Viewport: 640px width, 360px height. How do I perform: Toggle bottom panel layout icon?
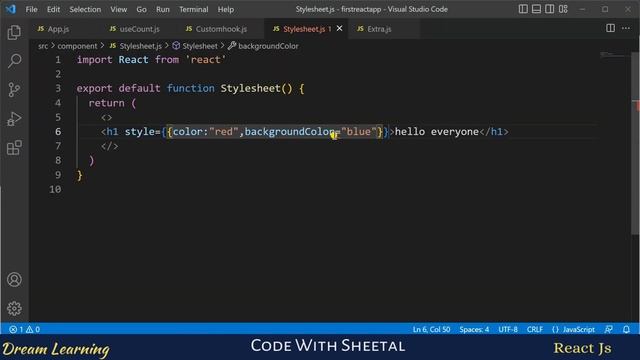[x=536, y=9]
